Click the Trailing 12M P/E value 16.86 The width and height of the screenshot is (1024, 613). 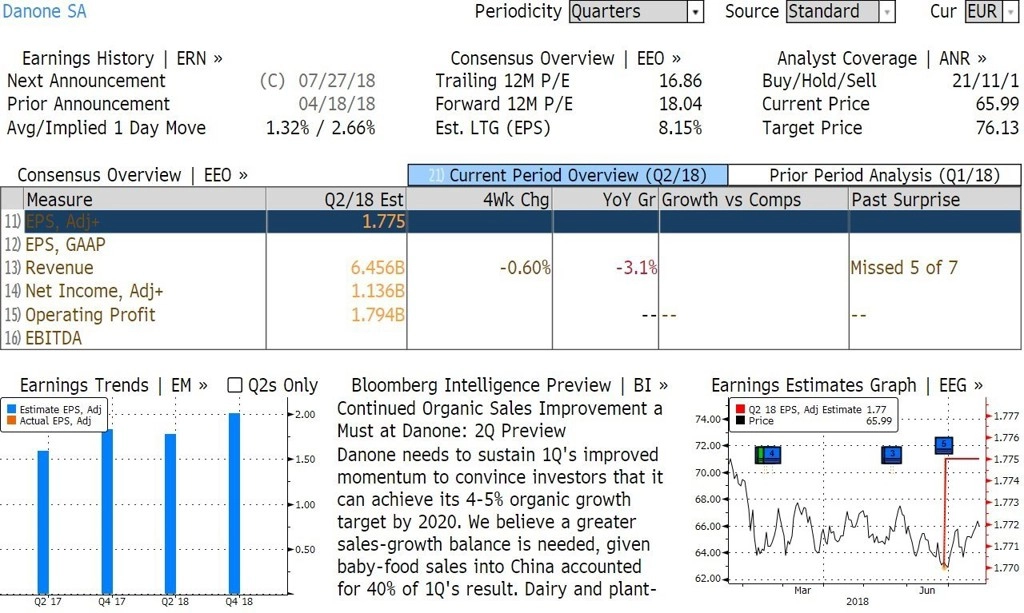[680, 81]
